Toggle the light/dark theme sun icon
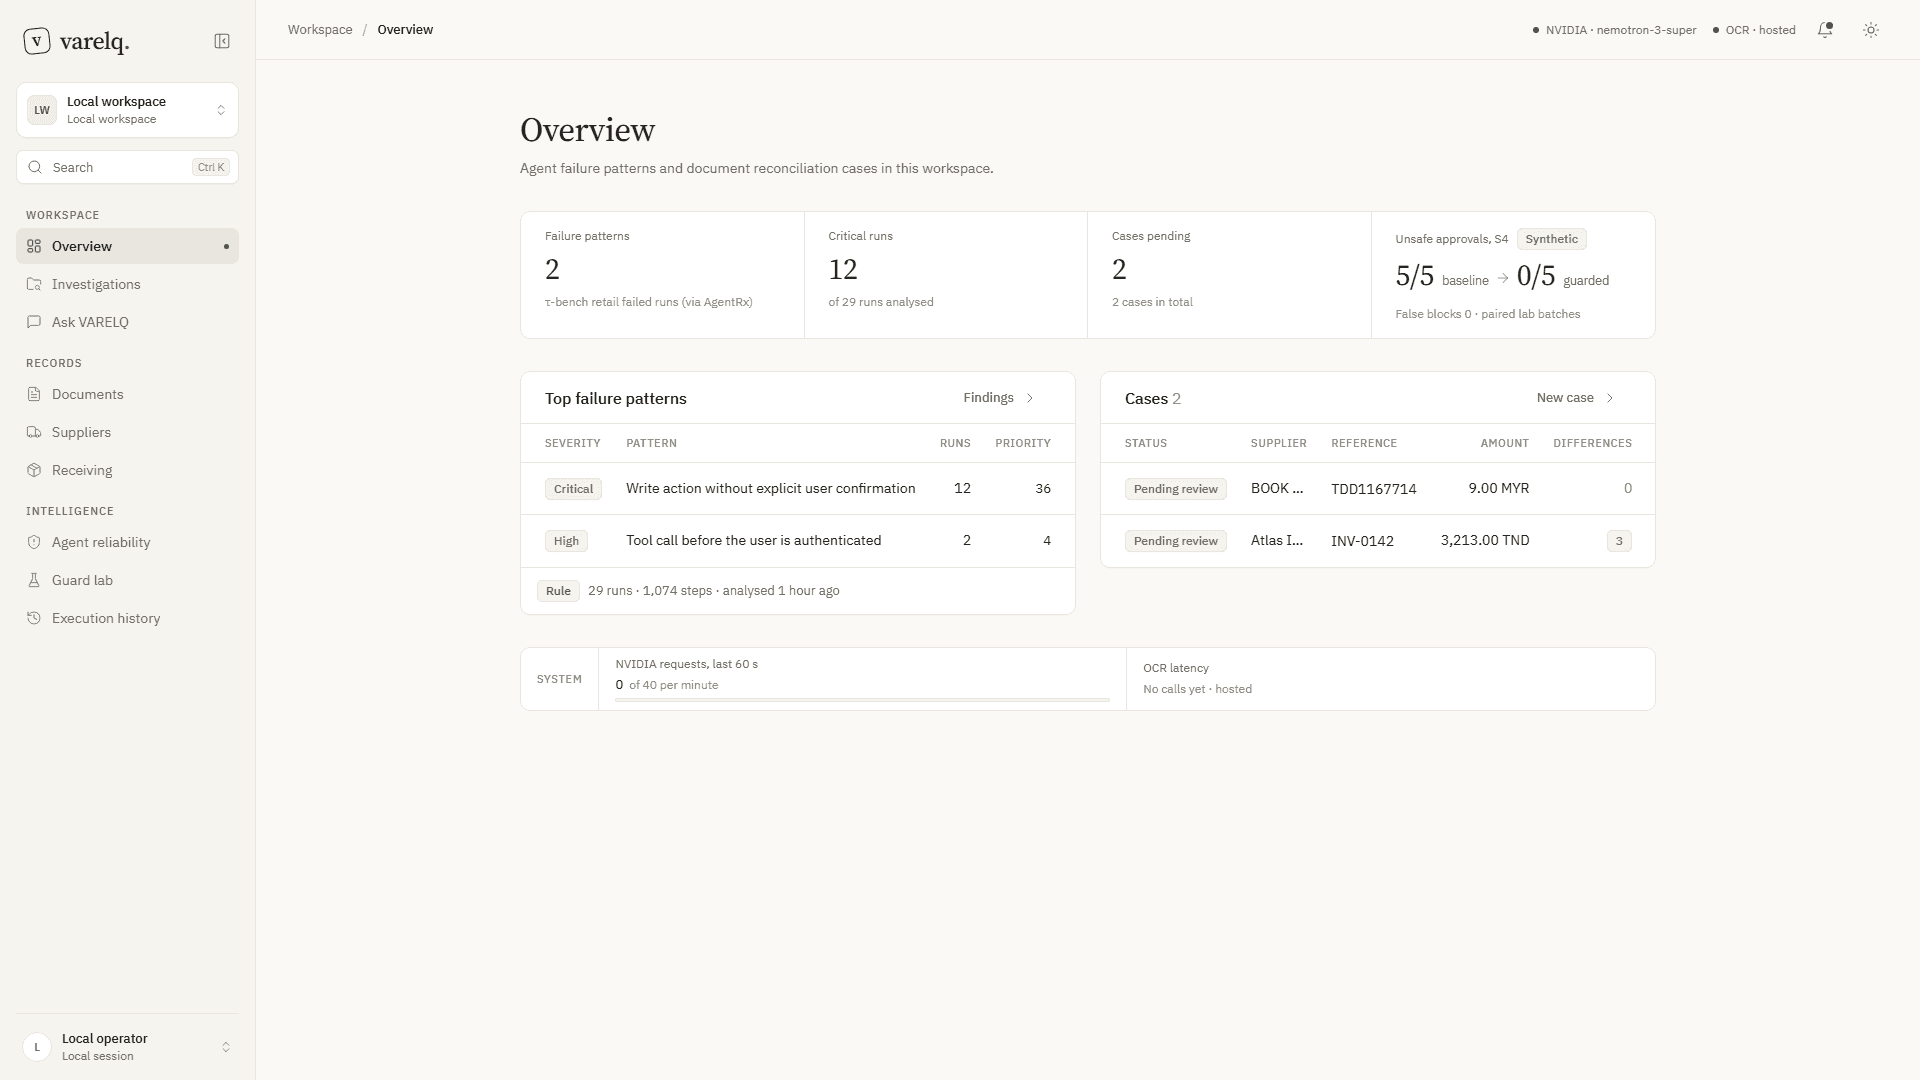Image resolution: width=1920 pixels, height=1080 pixels. 1871,30
